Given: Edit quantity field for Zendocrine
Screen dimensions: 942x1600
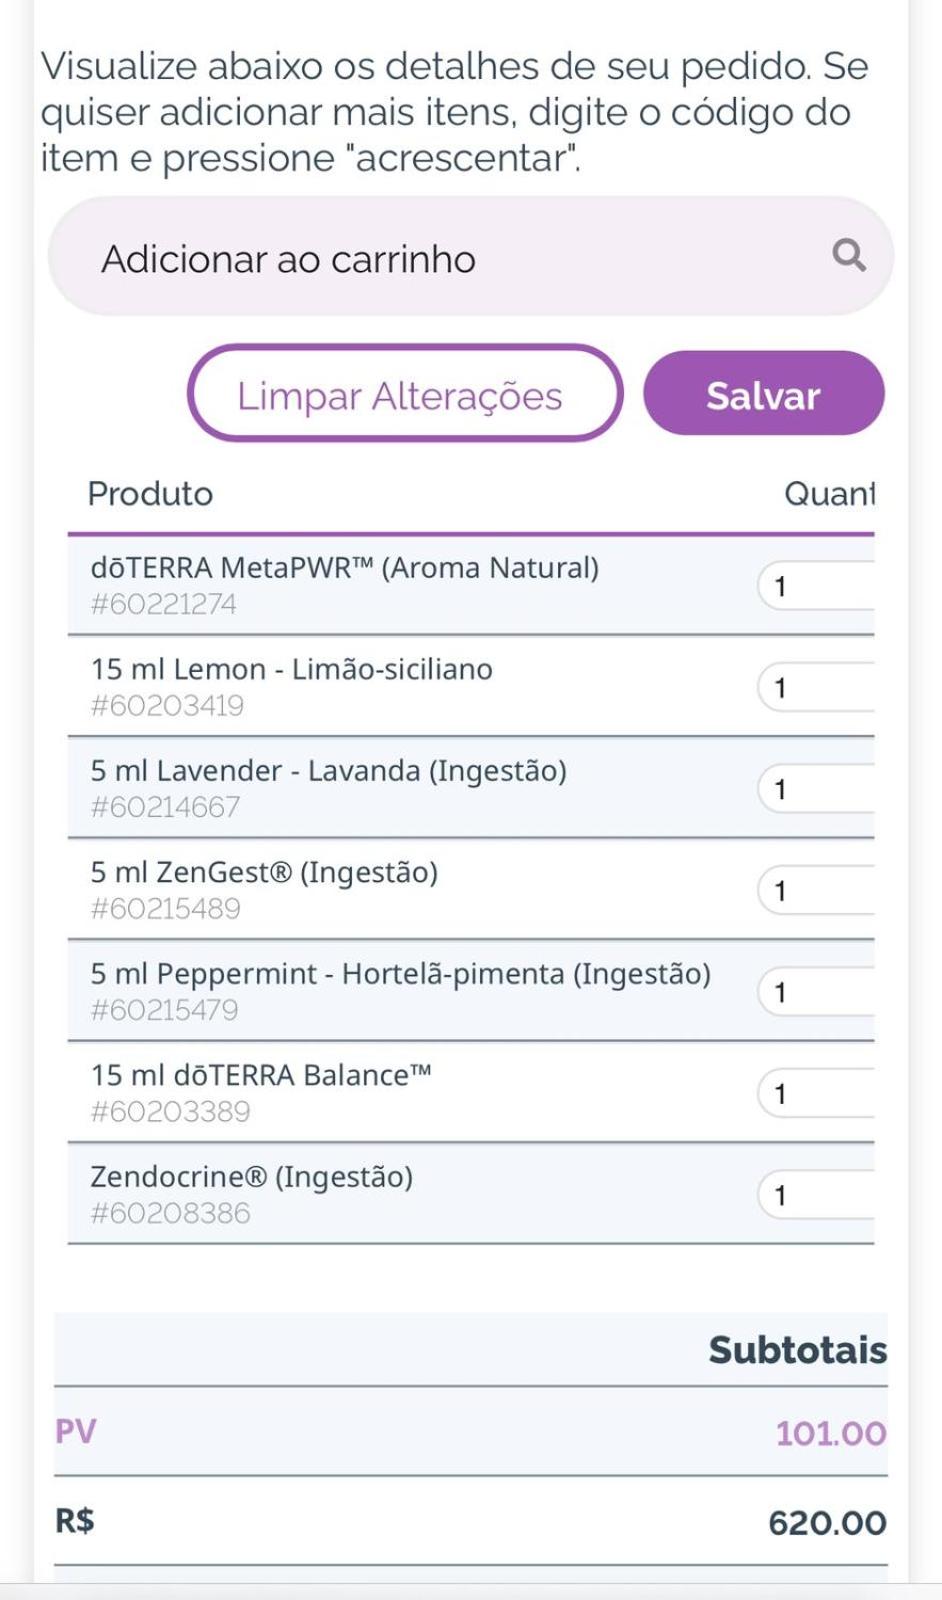Looking at the screenshot, I should [x=816, y=1195].
